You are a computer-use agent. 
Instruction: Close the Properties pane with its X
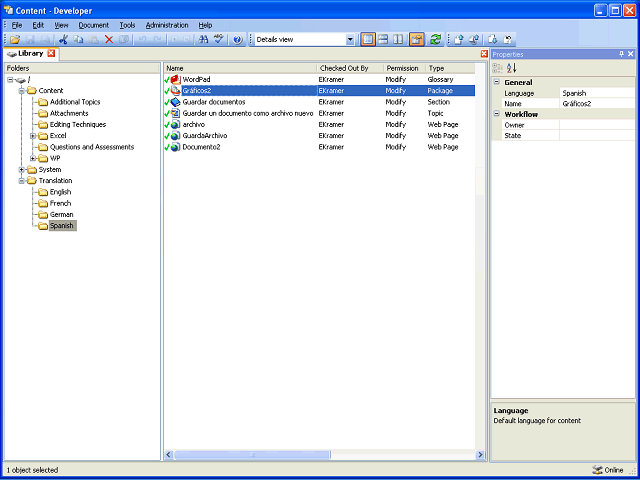point(631,54)
